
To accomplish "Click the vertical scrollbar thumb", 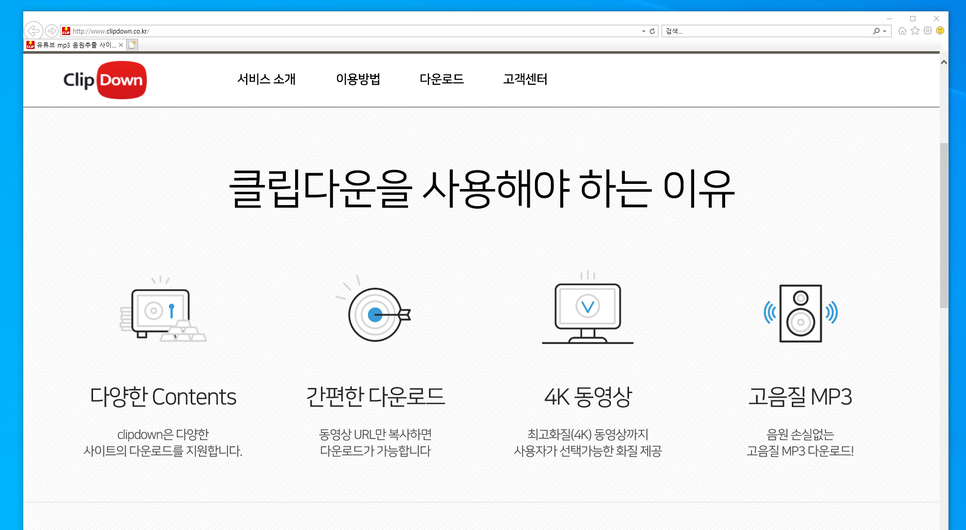I will click(944, 225).
